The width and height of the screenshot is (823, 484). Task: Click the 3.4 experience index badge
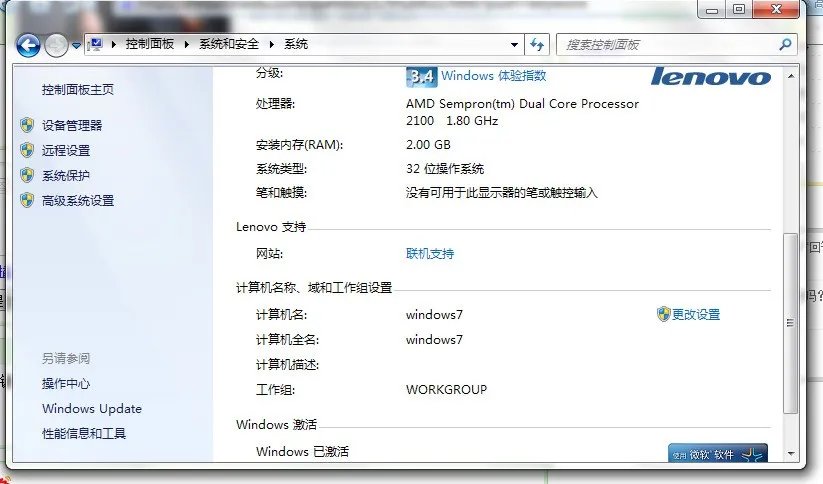click(421, 77)
